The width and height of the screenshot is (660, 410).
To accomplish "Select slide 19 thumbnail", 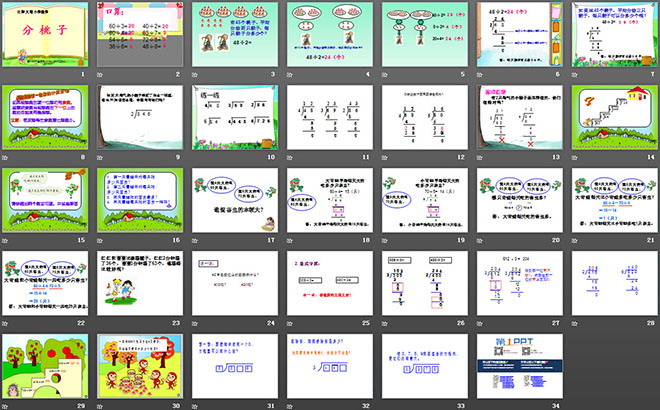I will click(x=425, y=200).
